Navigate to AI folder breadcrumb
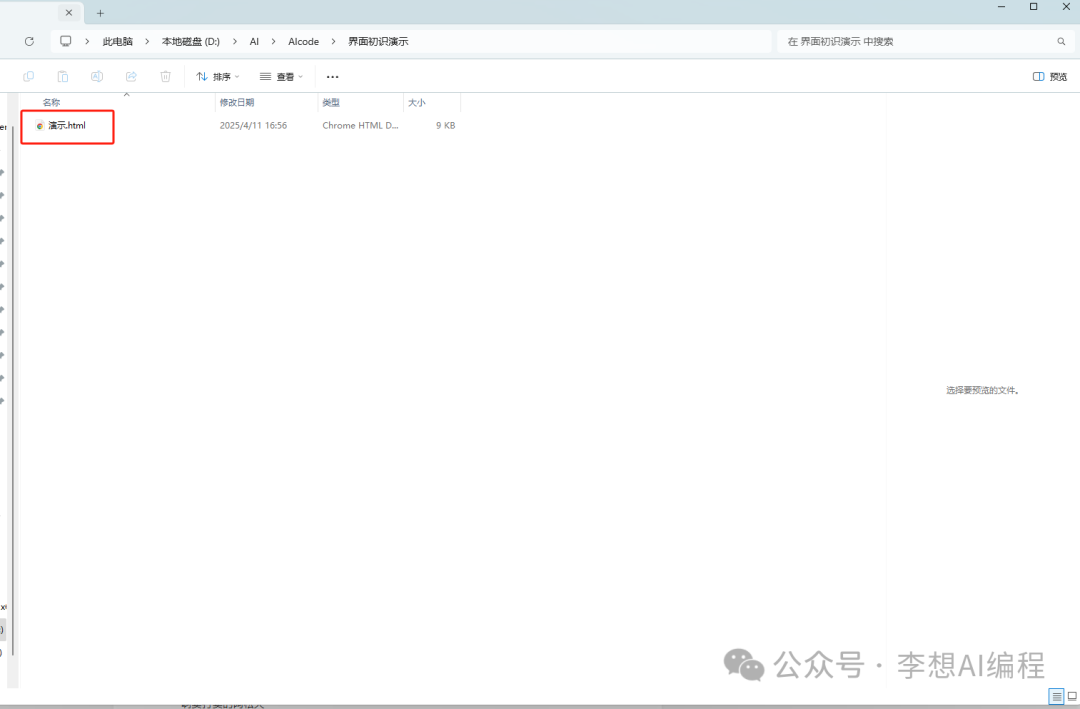 tap(254, 41)
